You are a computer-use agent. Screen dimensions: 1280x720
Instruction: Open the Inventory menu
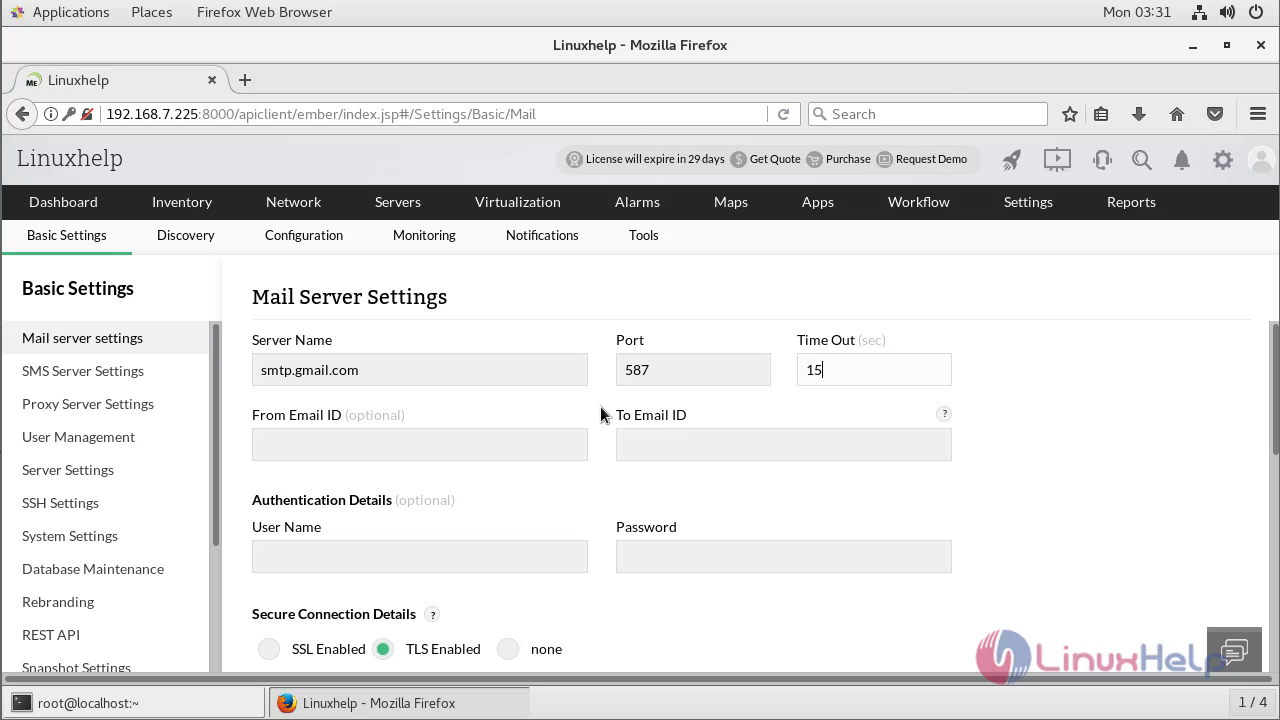[182, 202]
